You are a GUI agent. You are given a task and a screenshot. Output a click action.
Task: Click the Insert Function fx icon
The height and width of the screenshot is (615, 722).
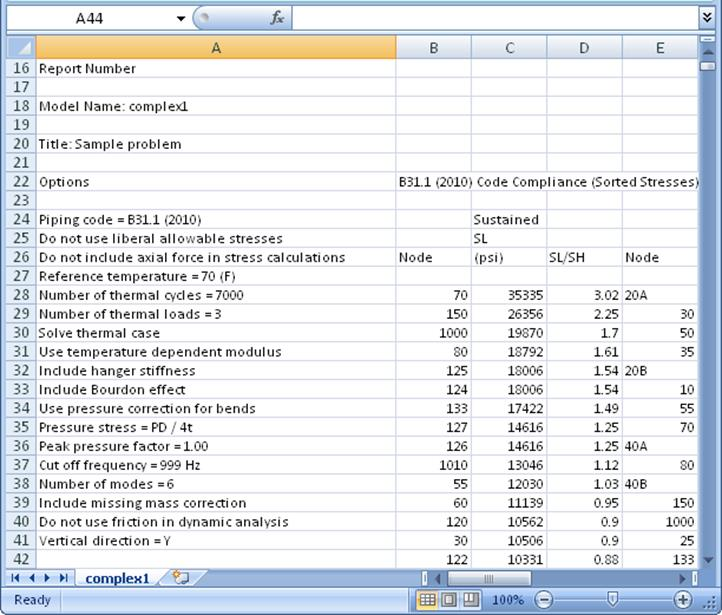click(x=277, y=18)
